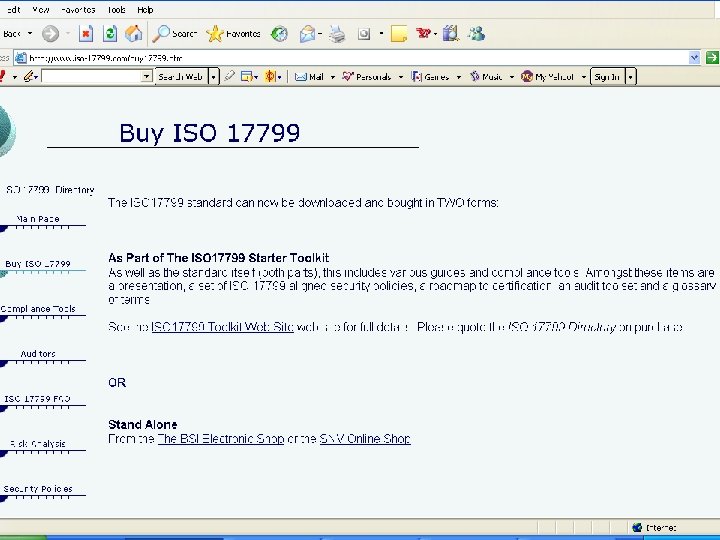Open Compliance Tools sidebar link
The height and width of the screenshot is (540, 720).
coord(38,309)
